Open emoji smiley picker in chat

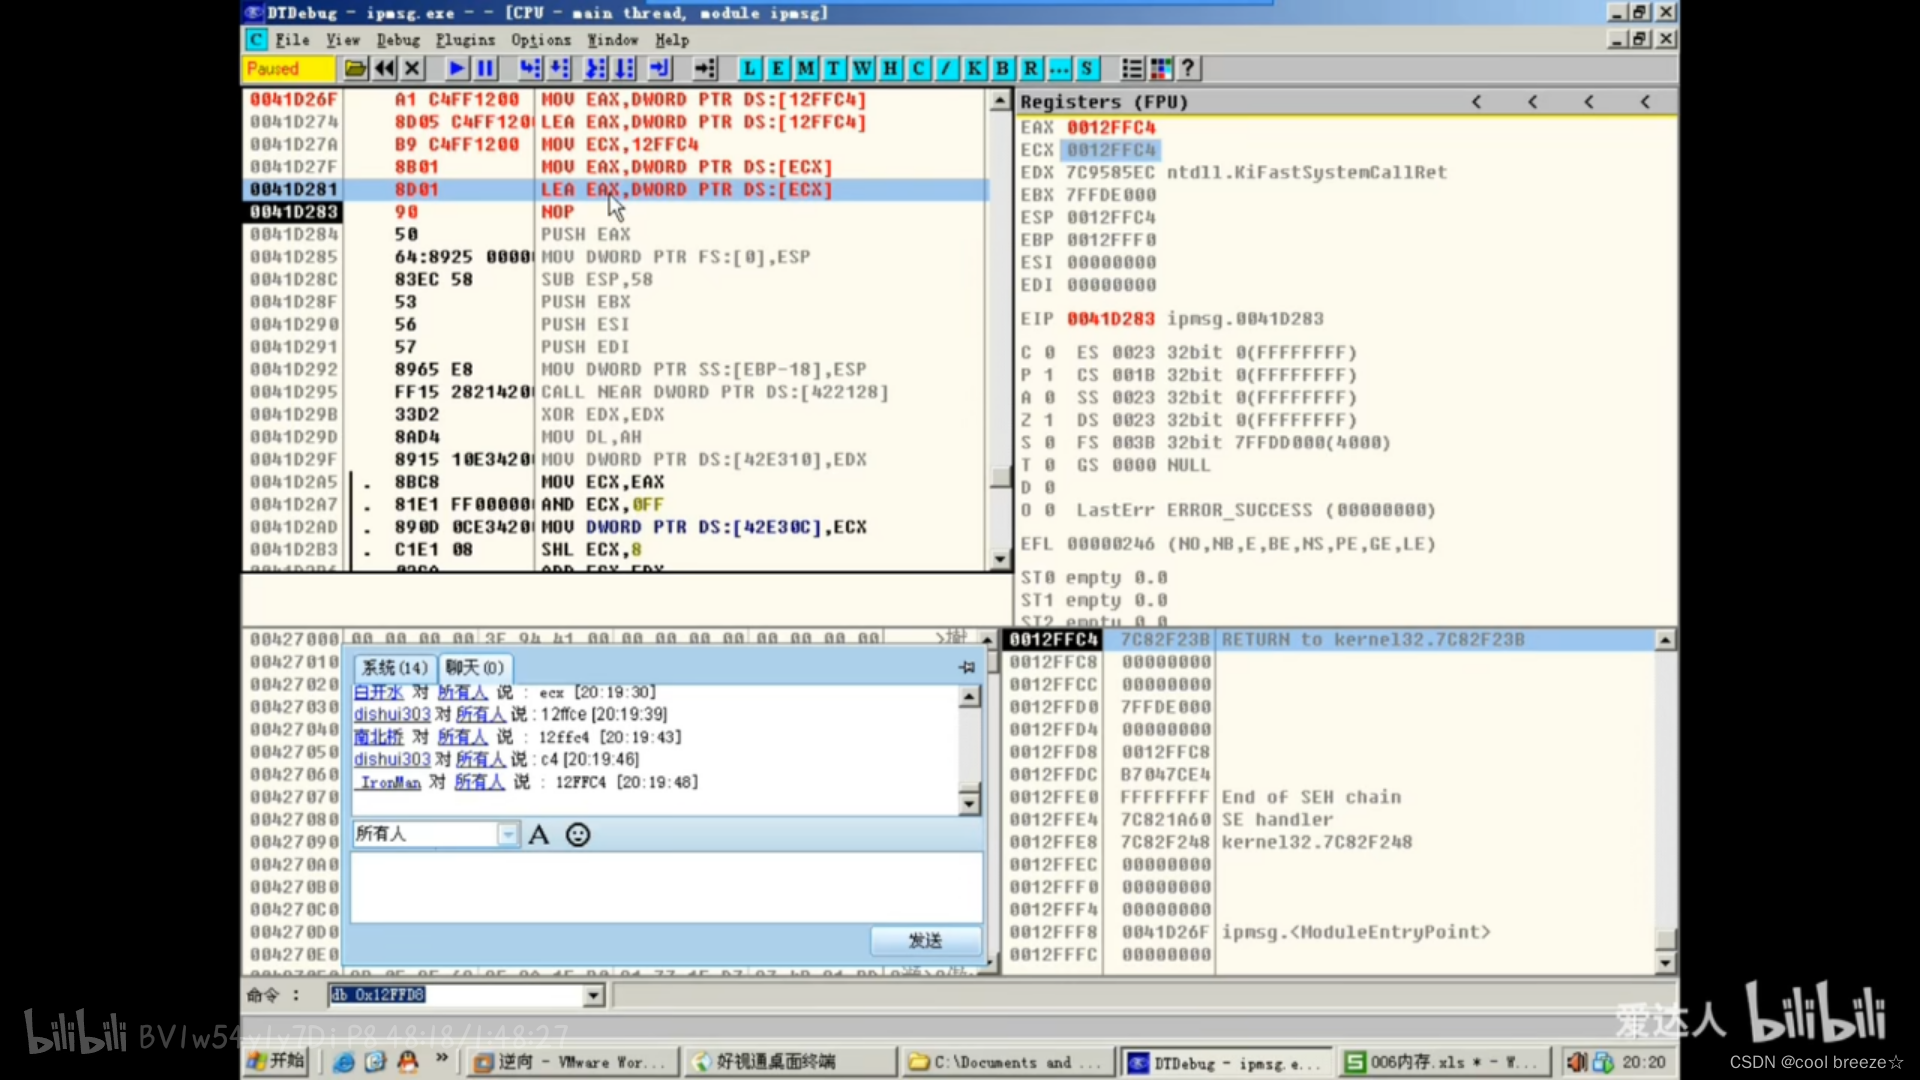click(578, 834)
